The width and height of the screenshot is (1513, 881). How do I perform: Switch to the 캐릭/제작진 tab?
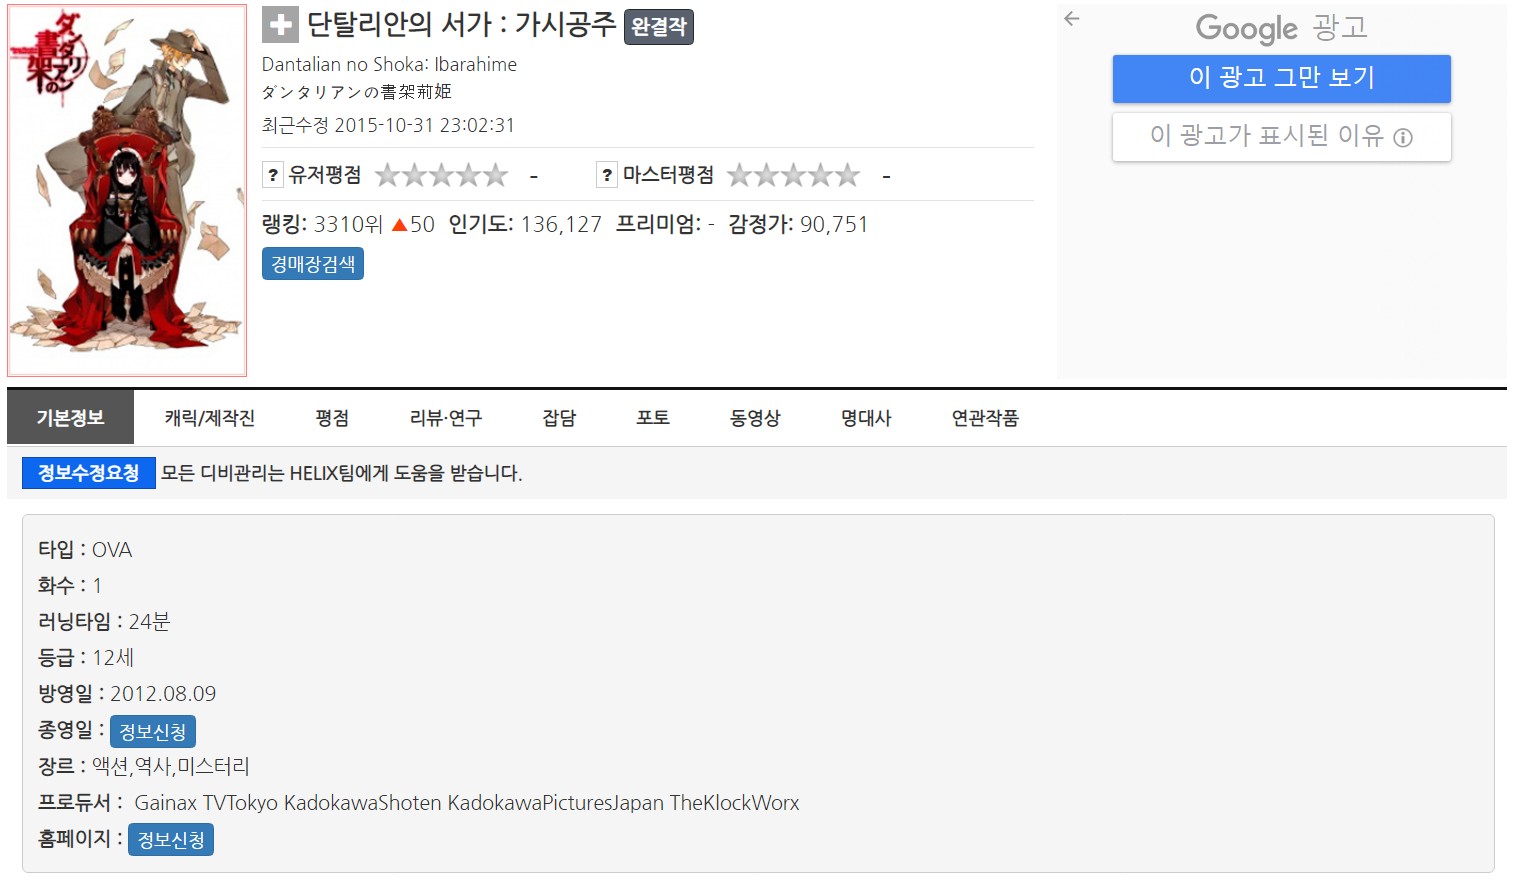(210, 418)
